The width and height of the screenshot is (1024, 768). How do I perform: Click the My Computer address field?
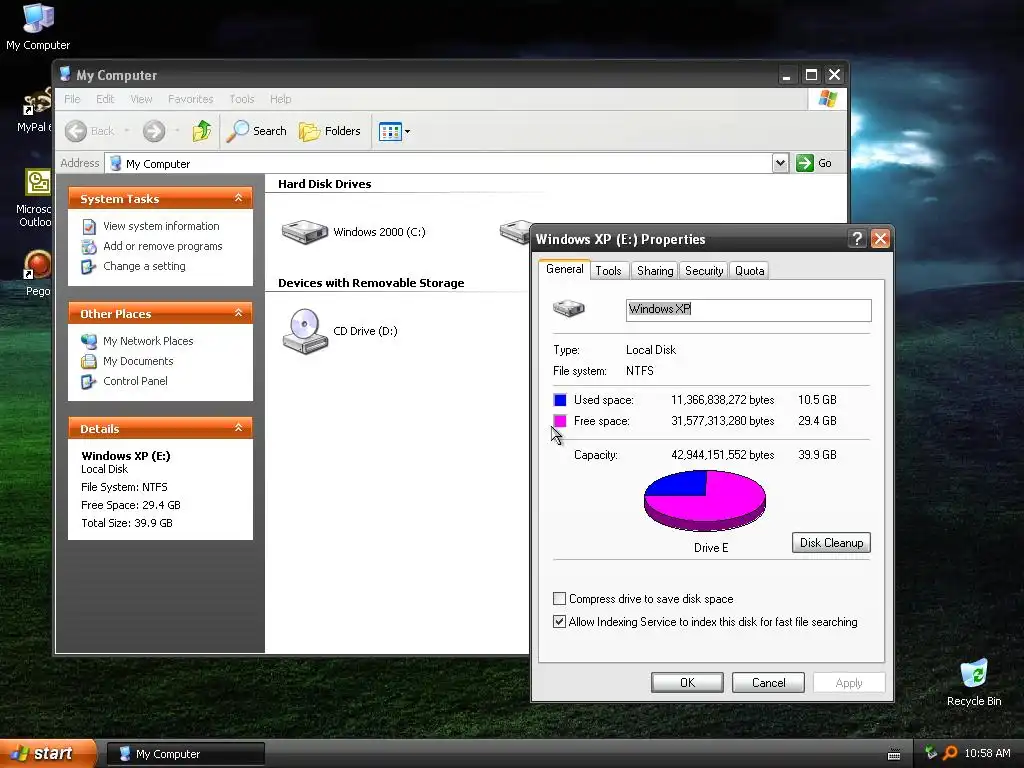[438, 163]
